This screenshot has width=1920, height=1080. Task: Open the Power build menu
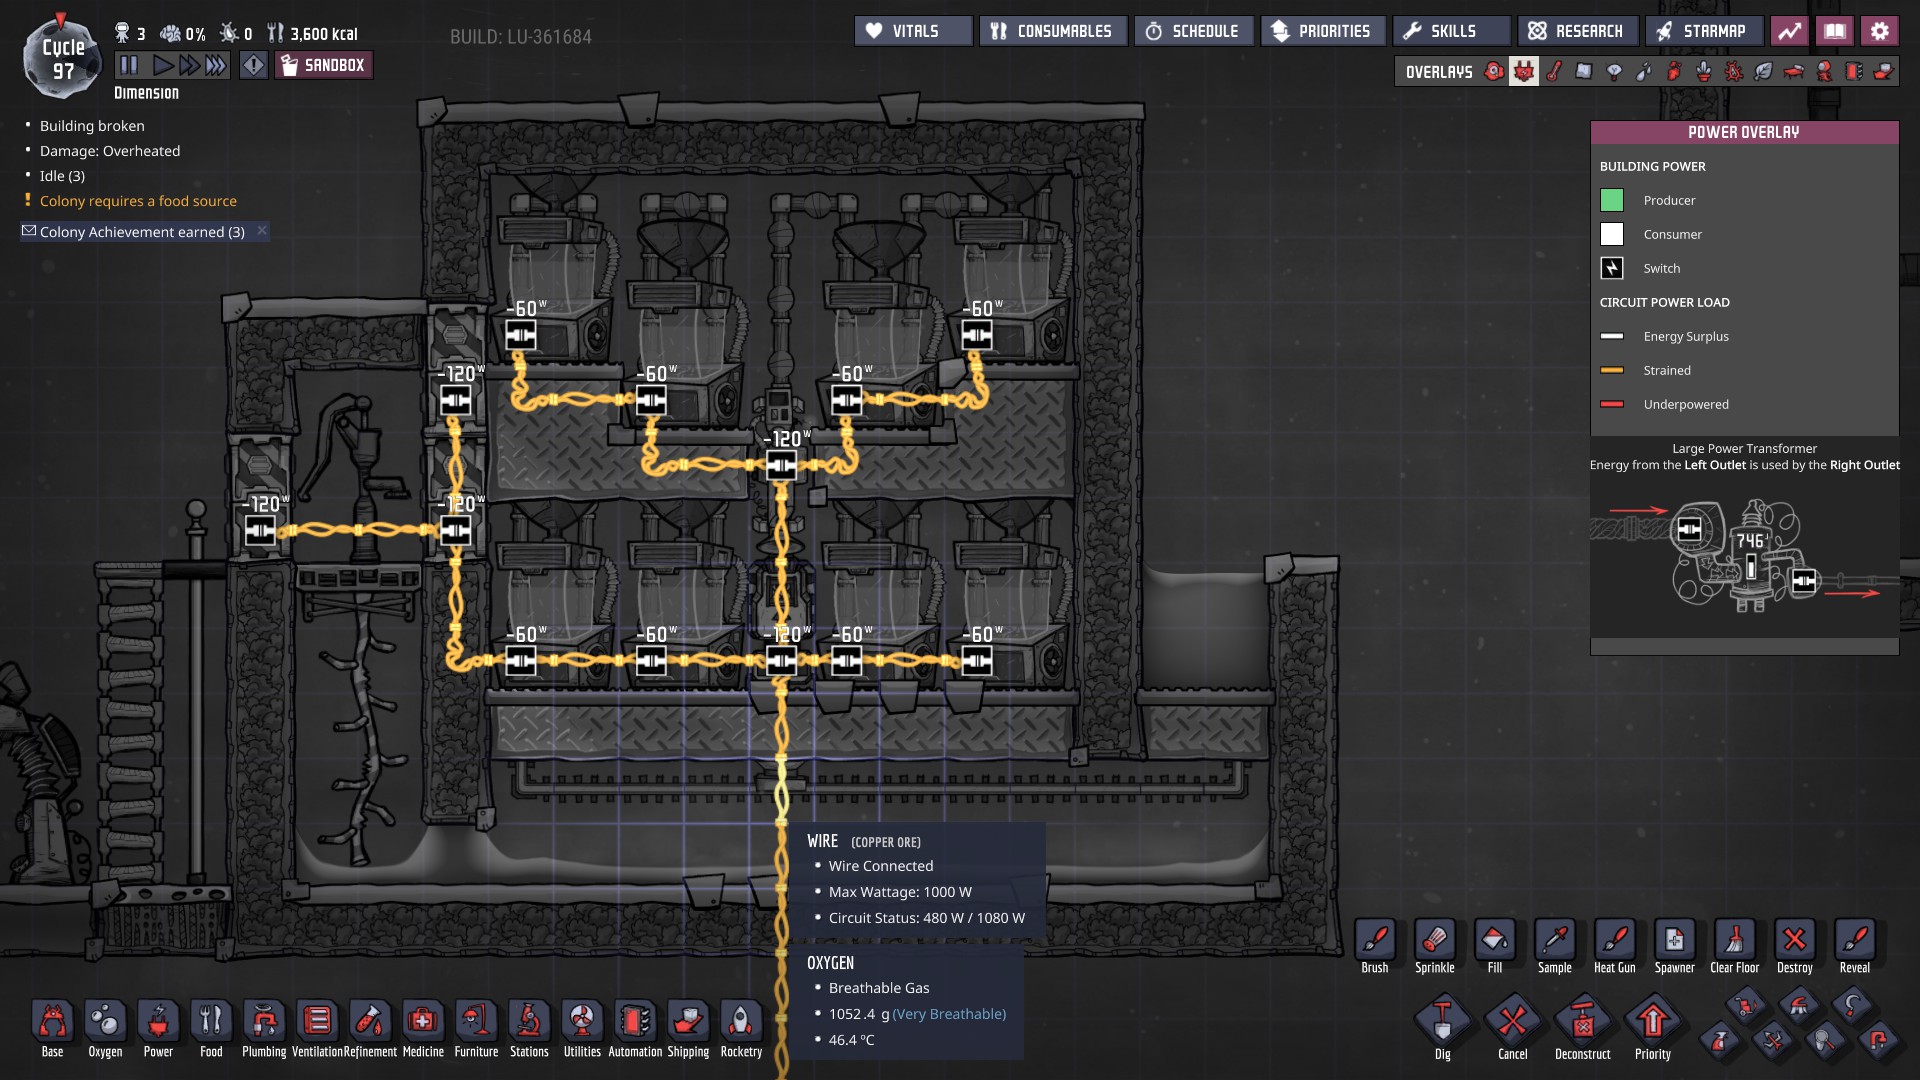click(158, 1022)
